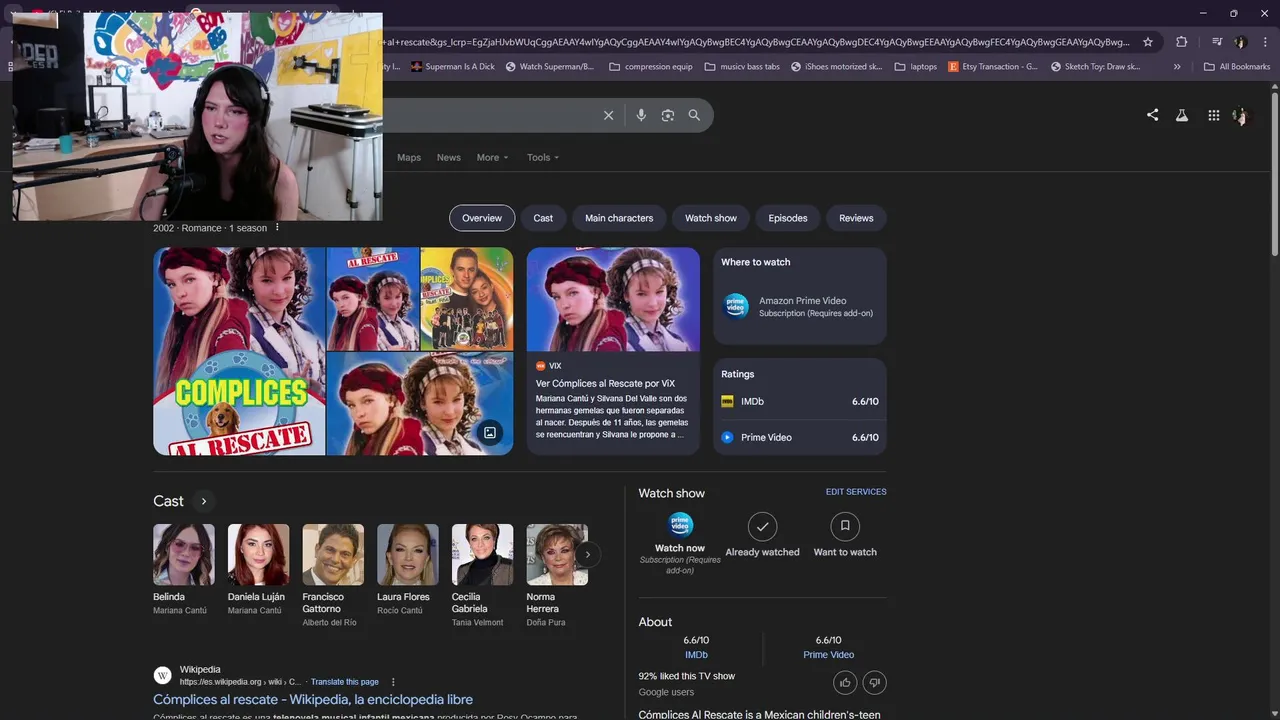
Task: Open Belinda cast photo
Action: tap(184, 555)
